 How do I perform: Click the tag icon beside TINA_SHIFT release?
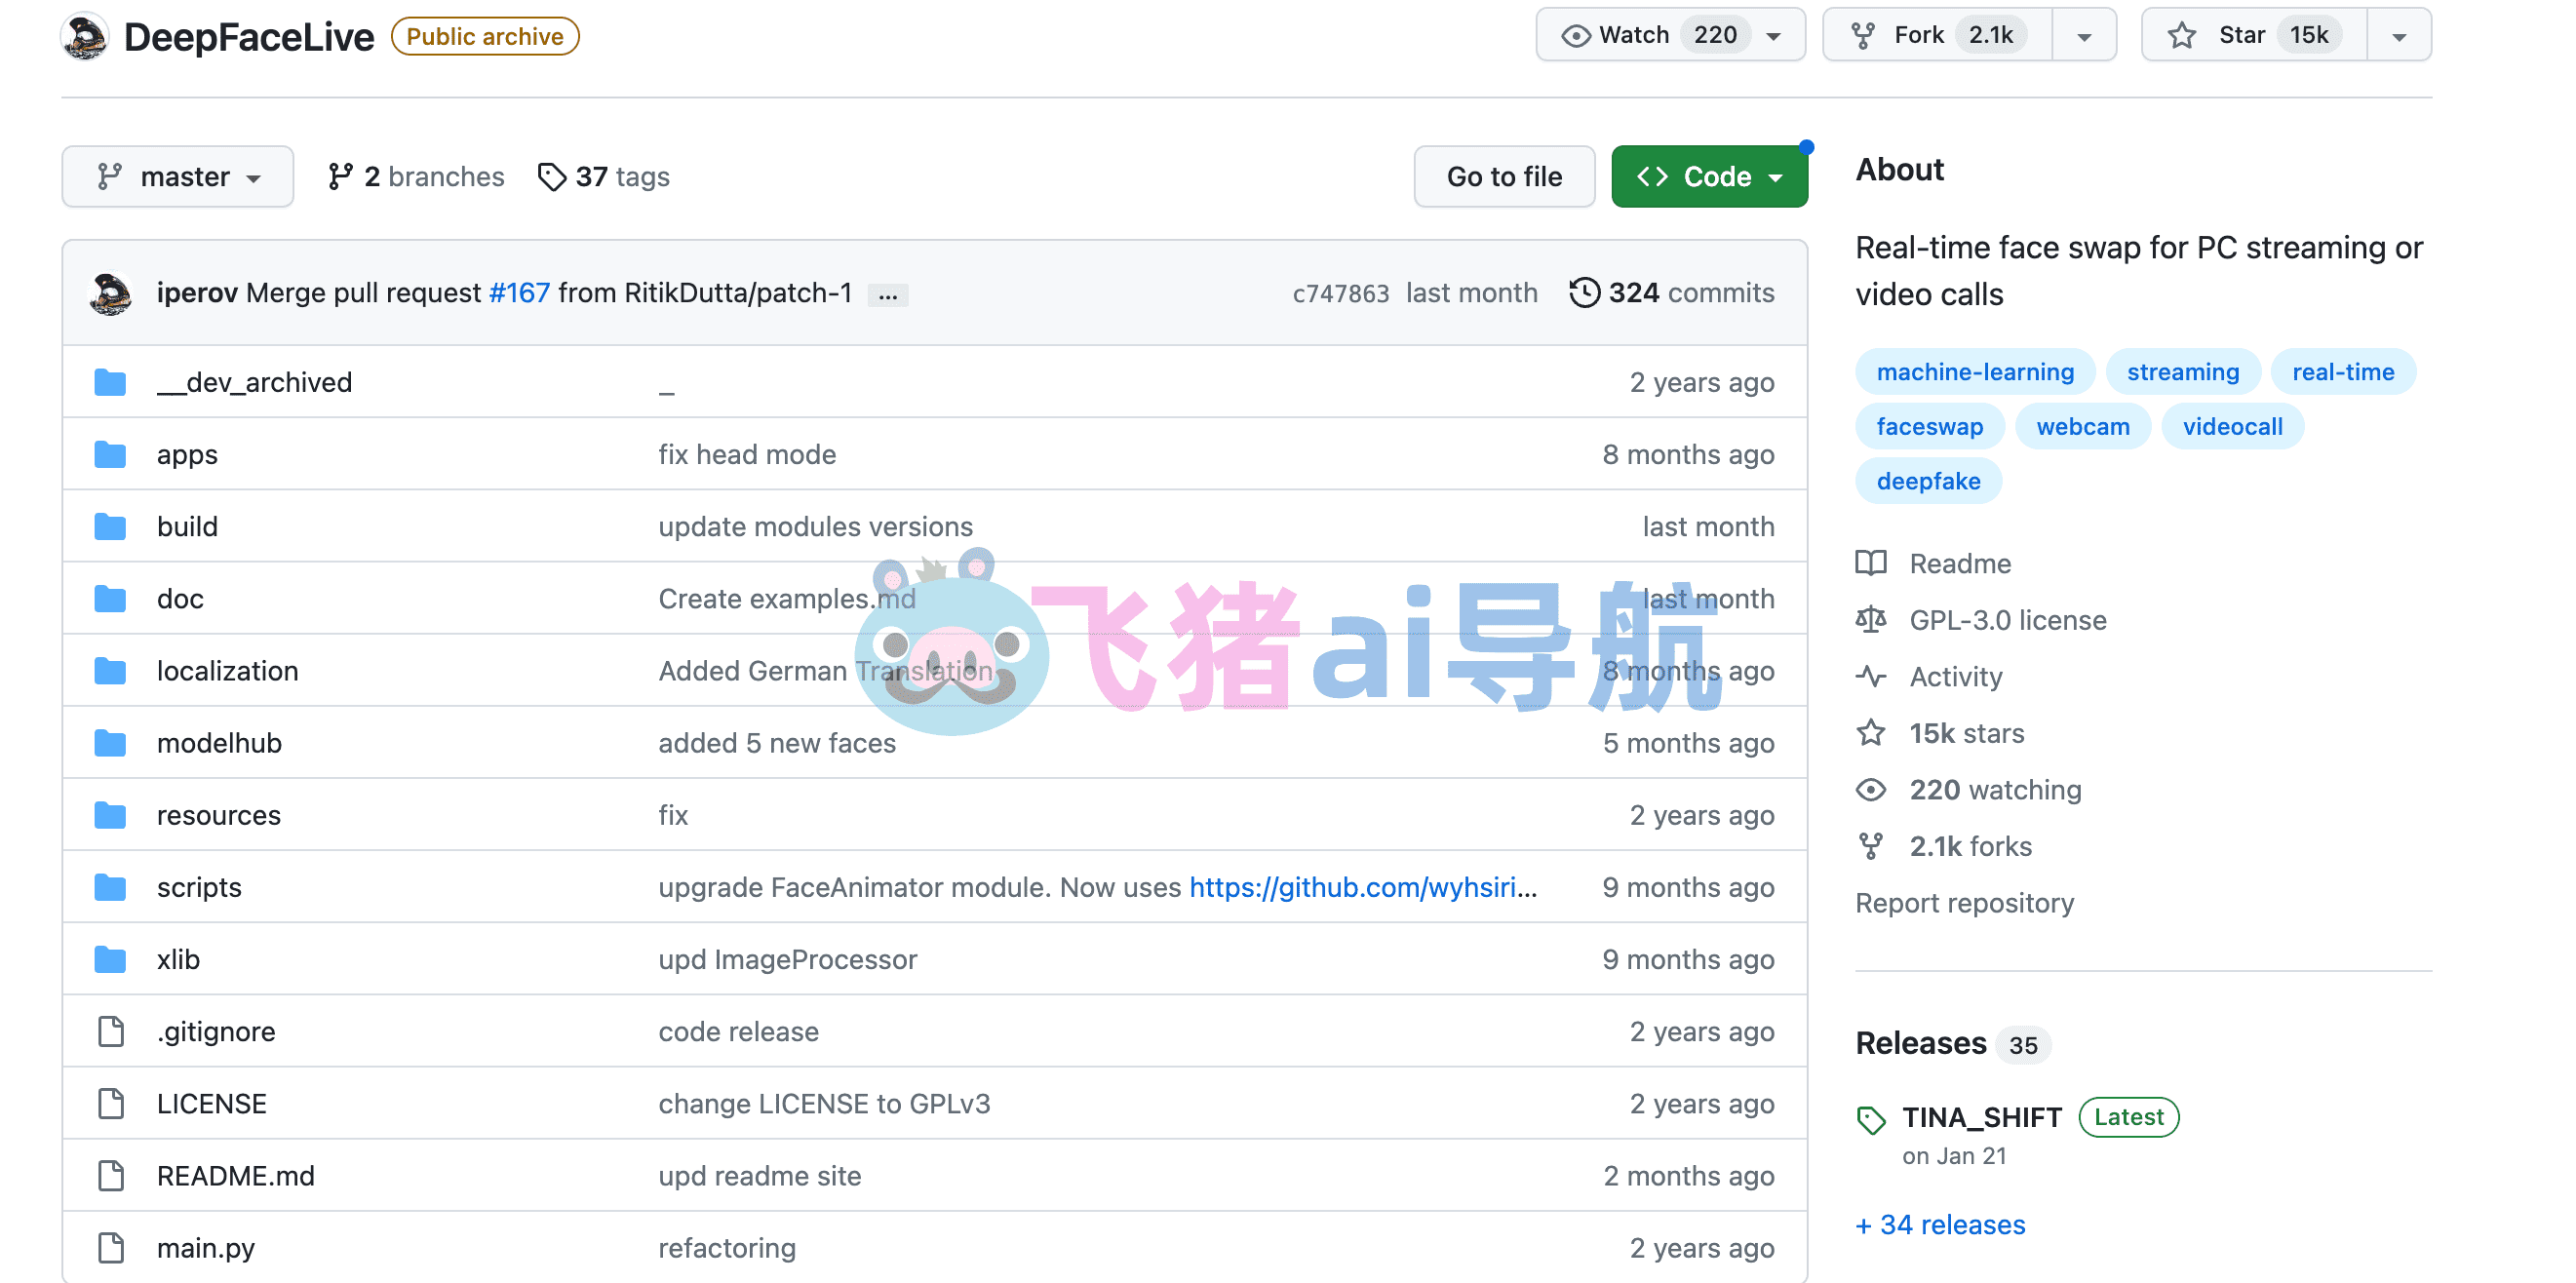coord(1871,1119)
